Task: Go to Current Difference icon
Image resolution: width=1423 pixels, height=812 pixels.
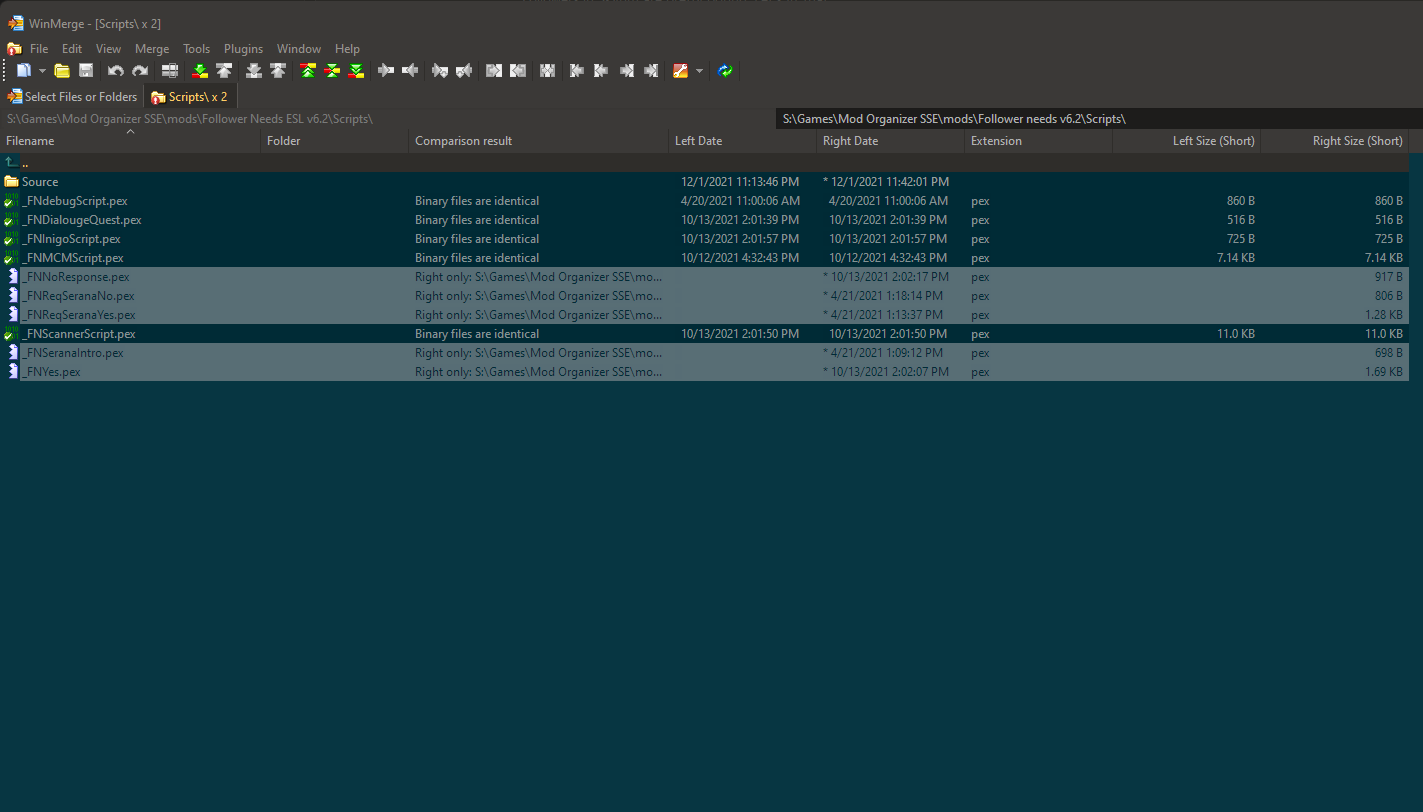Action: (x=332, y=71)
